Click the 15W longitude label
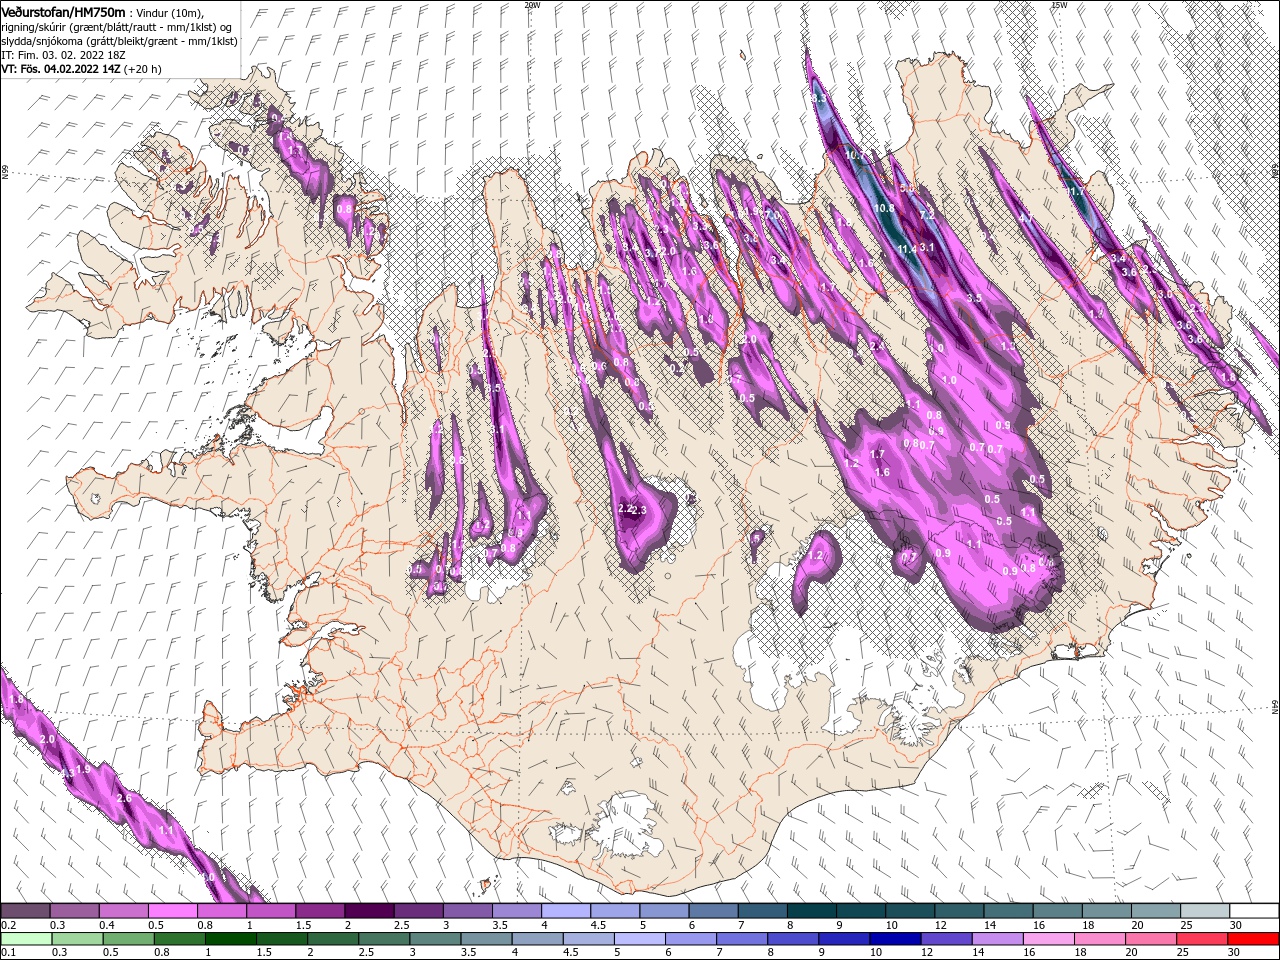 (x=1059, y=5)
